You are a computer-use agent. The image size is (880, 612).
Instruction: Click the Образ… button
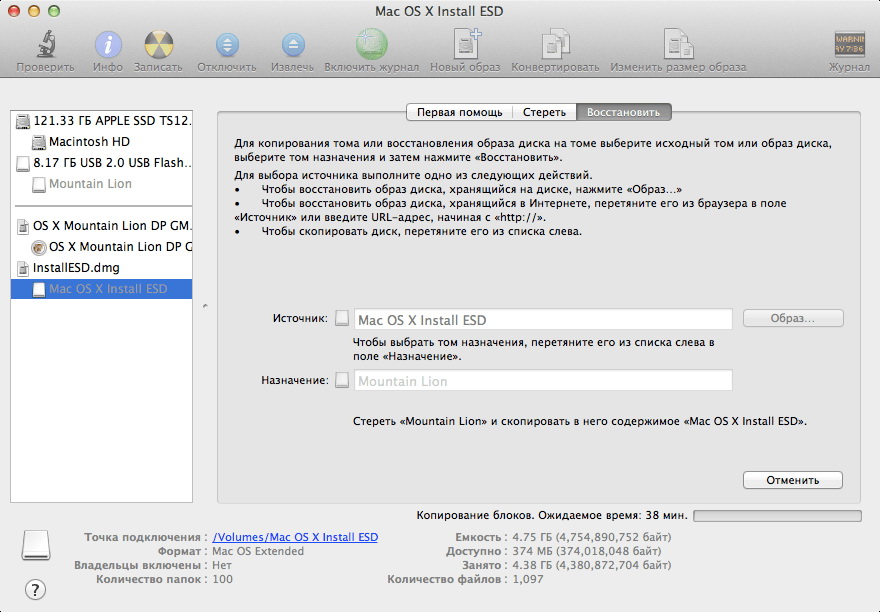[793, 318]
